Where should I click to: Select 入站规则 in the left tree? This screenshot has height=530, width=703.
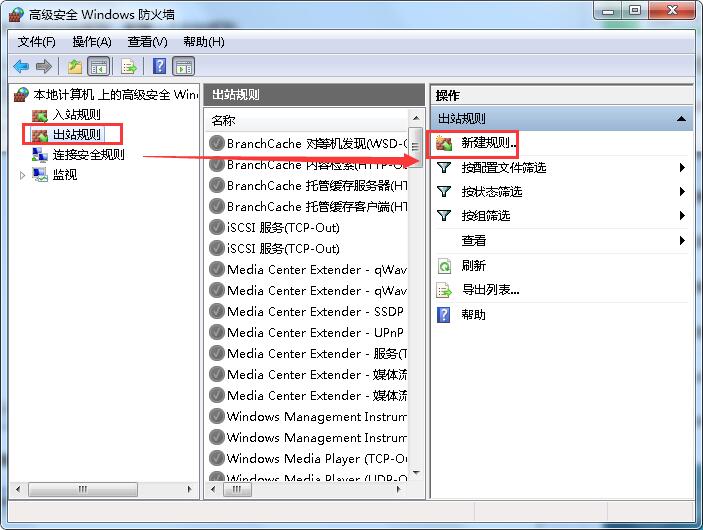coord(77,115)
